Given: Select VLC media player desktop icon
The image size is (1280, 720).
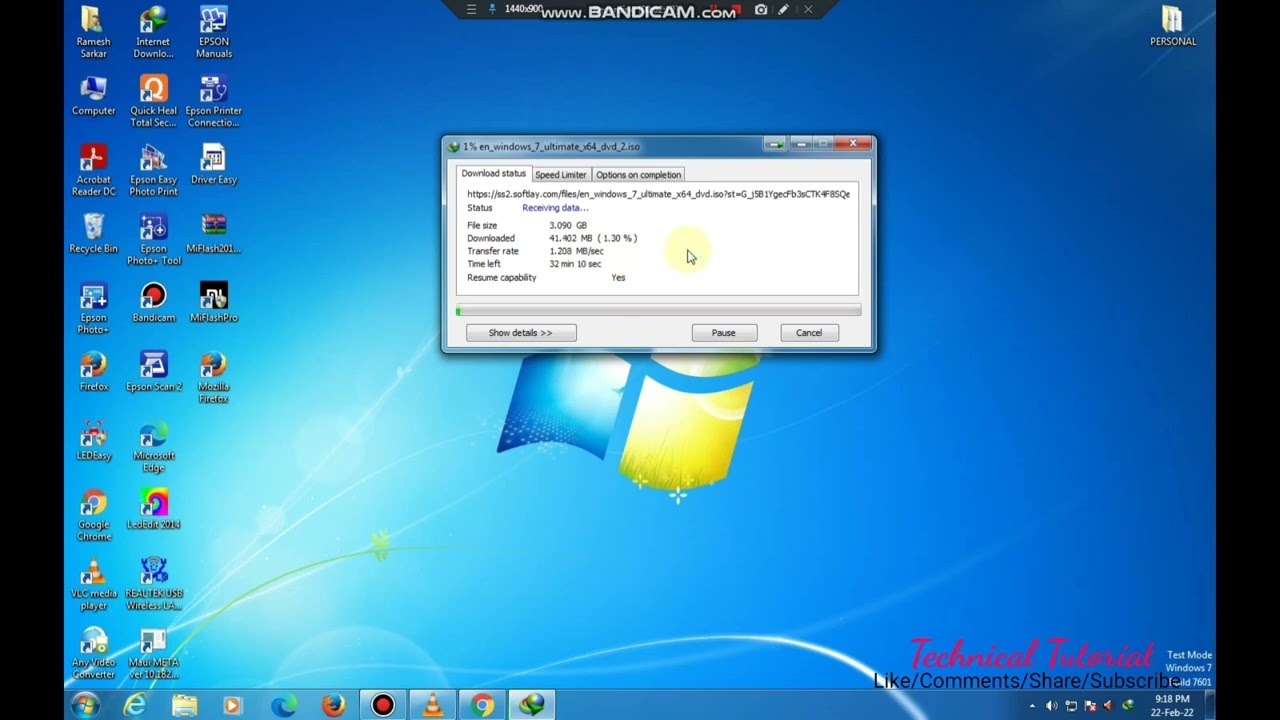Looking at the screenshot, I should click(x=94, y=584).
